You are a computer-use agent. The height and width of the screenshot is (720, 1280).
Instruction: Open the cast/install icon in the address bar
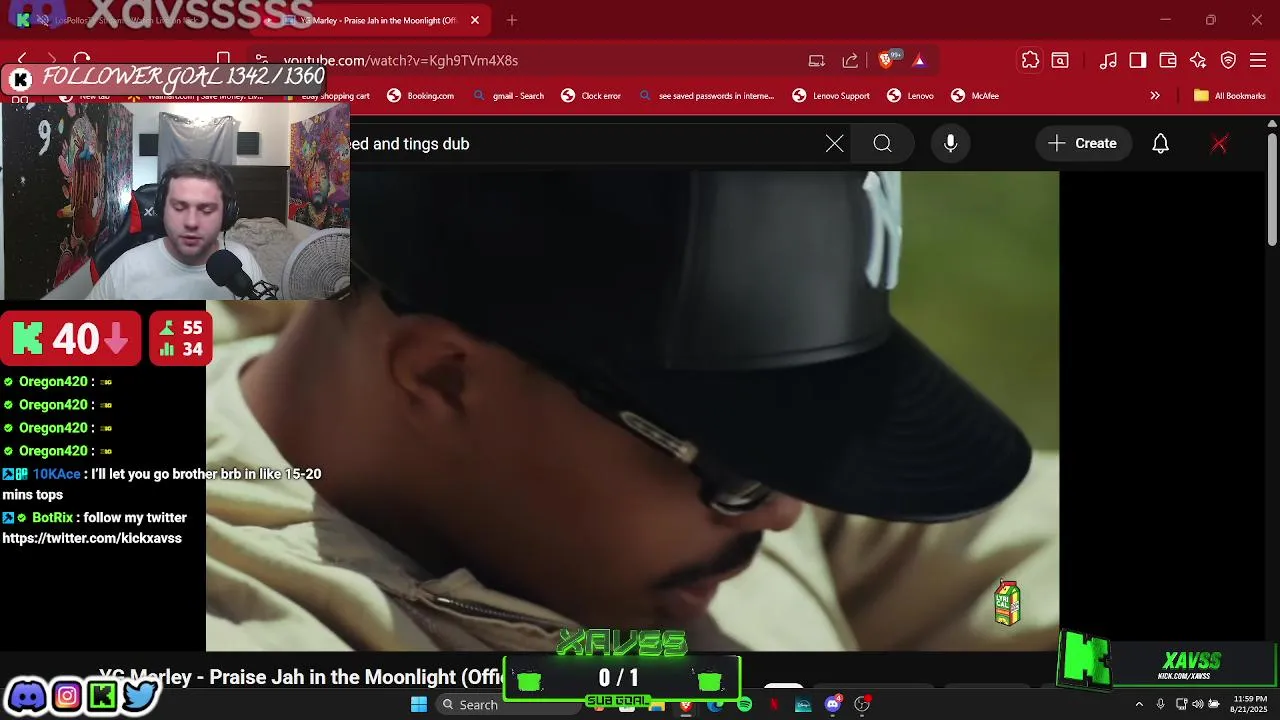point(817,60)
